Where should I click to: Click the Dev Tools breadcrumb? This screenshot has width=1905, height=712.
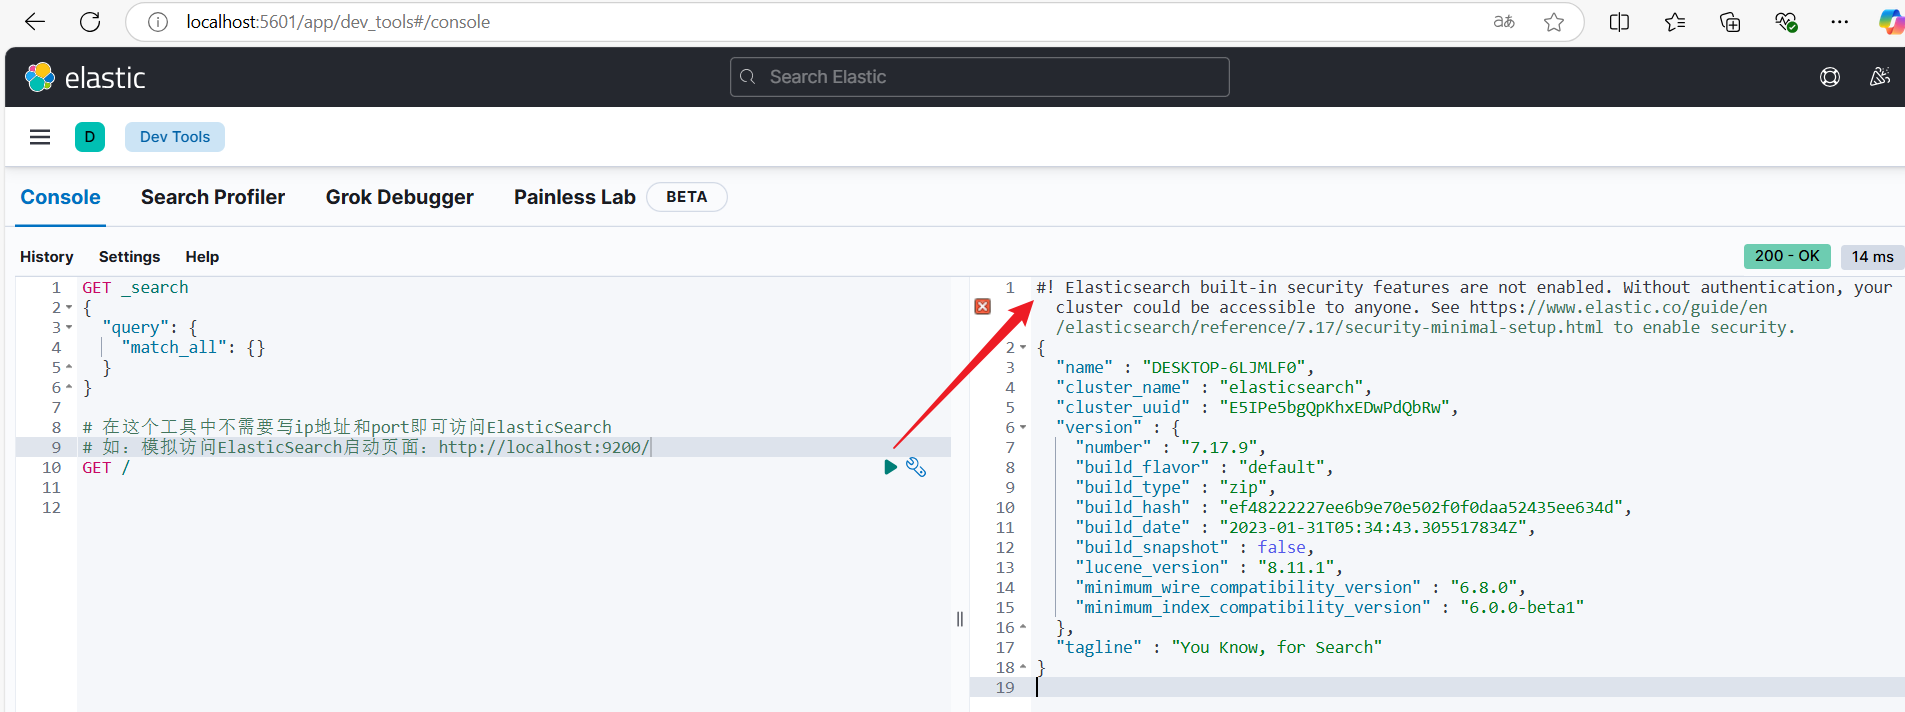[175, 137]
